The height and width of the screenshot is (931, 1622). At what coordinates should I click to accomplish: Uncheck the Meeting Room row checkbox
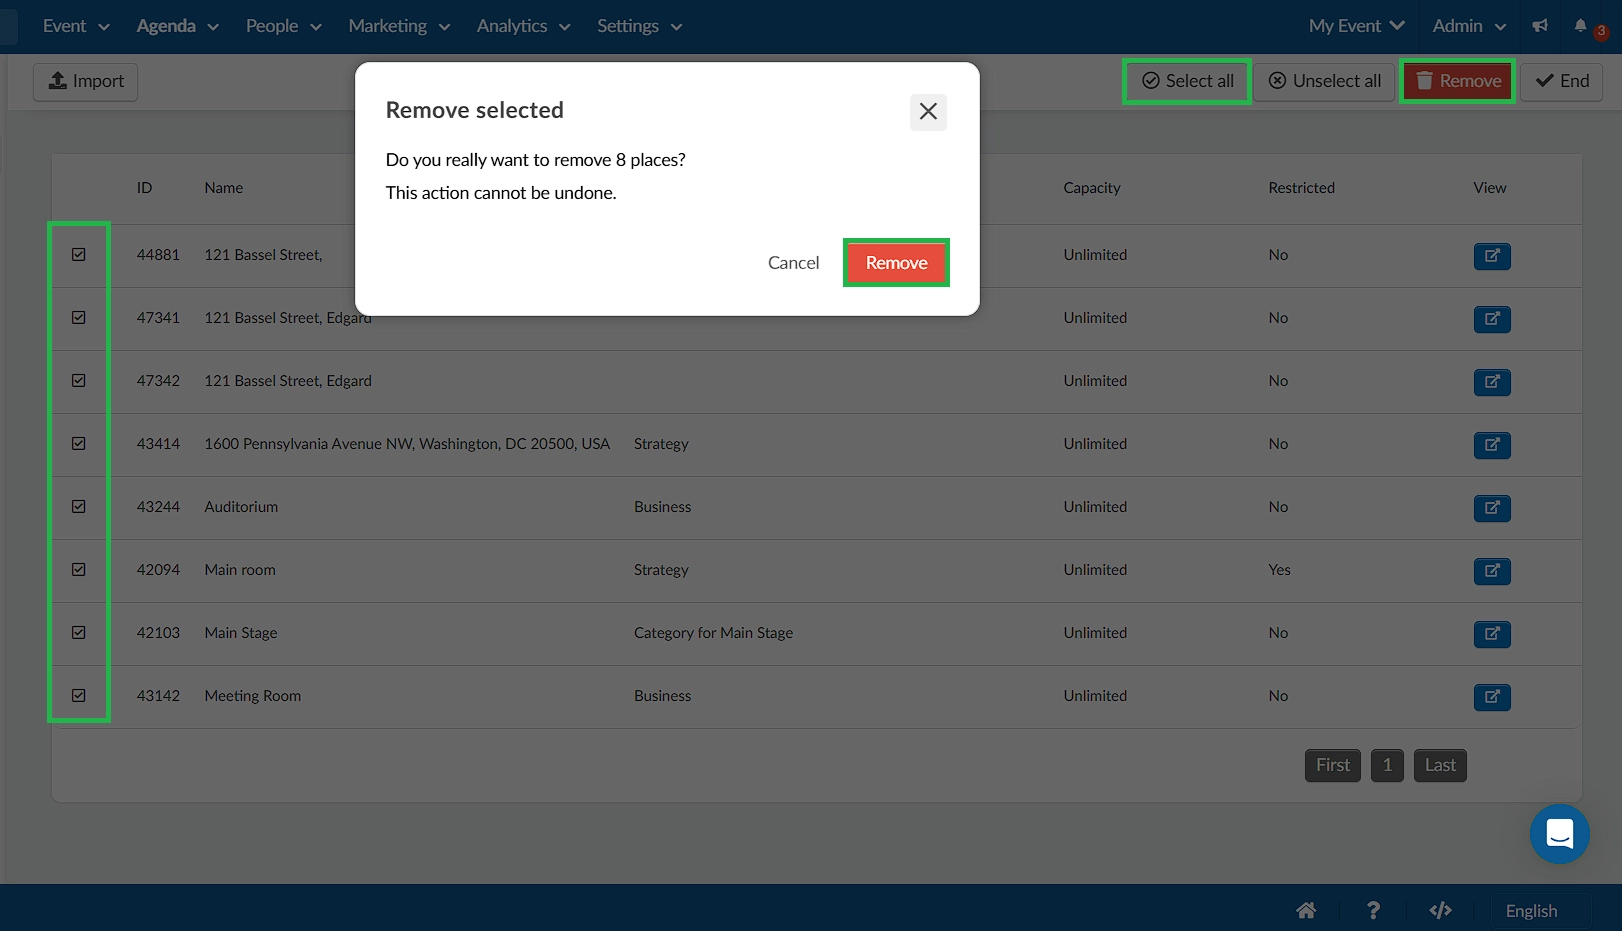coord(79,696)
